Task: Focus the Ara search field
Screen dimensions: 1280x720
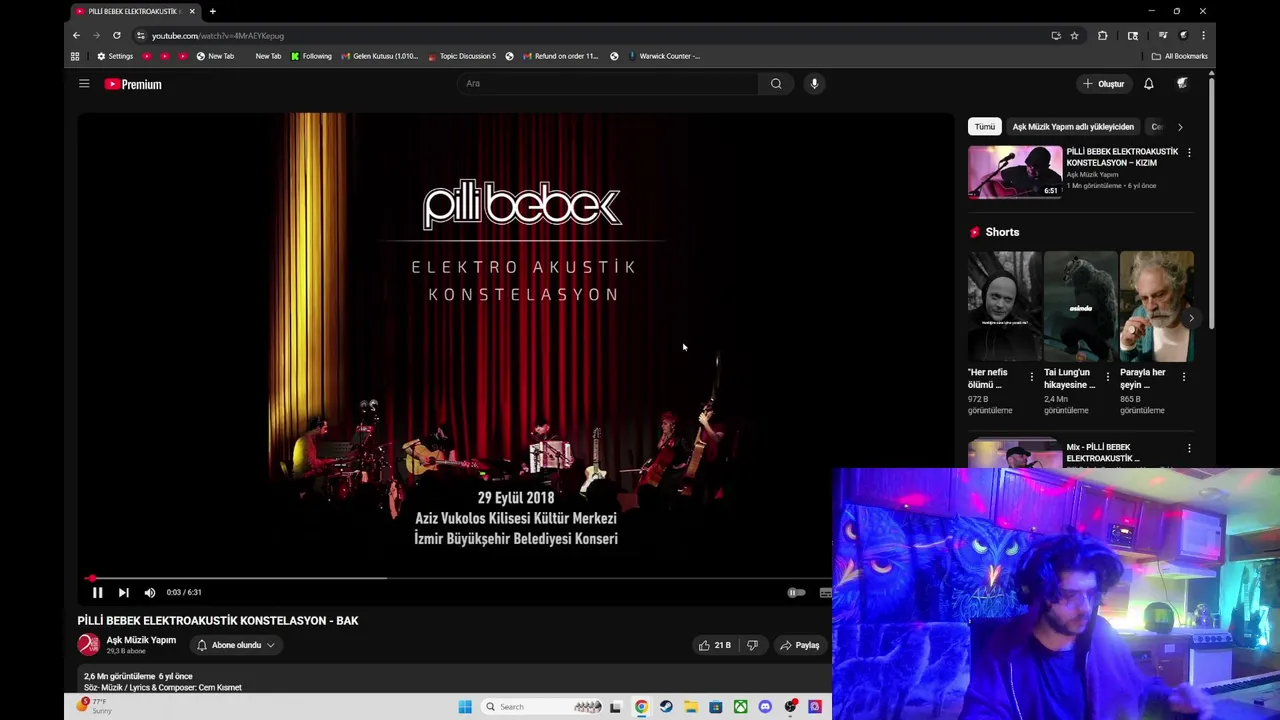Action: pyautogui.click(x=608, y=84)
